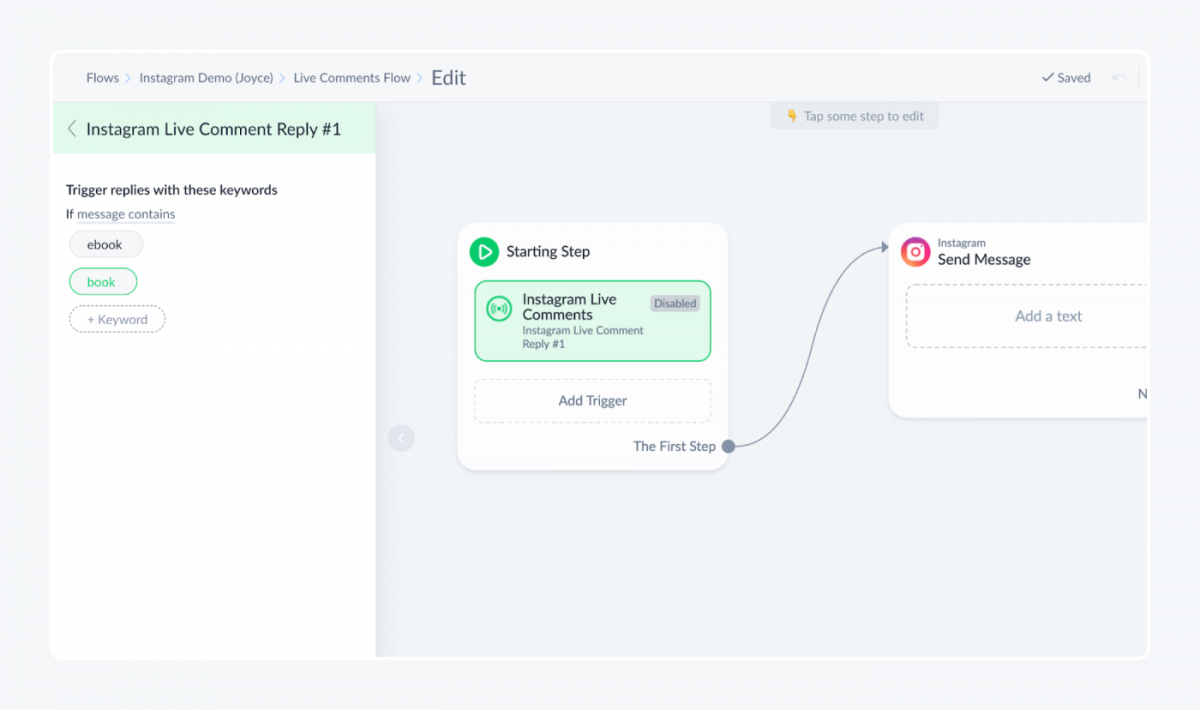This screenshot has width=1200, height=710.
Task: Click the Instagram logo on Send Message card
Action: [x=916, y=252]
